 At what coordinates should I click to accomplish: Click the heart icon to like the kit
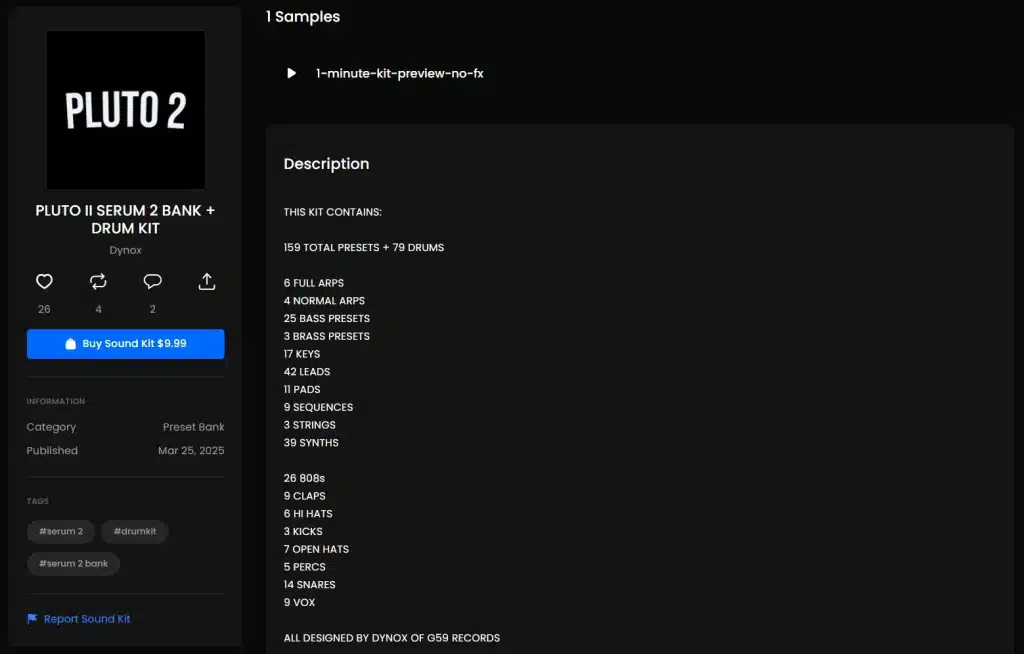pos(44,282)
